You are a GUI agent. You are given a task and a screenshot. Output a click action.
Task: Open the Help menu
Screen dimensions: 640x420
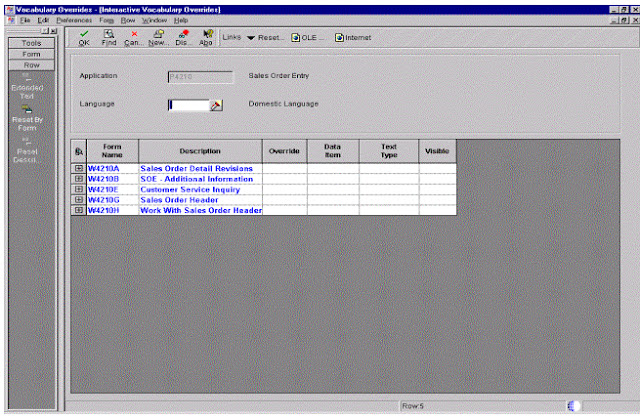click(181, 20)
